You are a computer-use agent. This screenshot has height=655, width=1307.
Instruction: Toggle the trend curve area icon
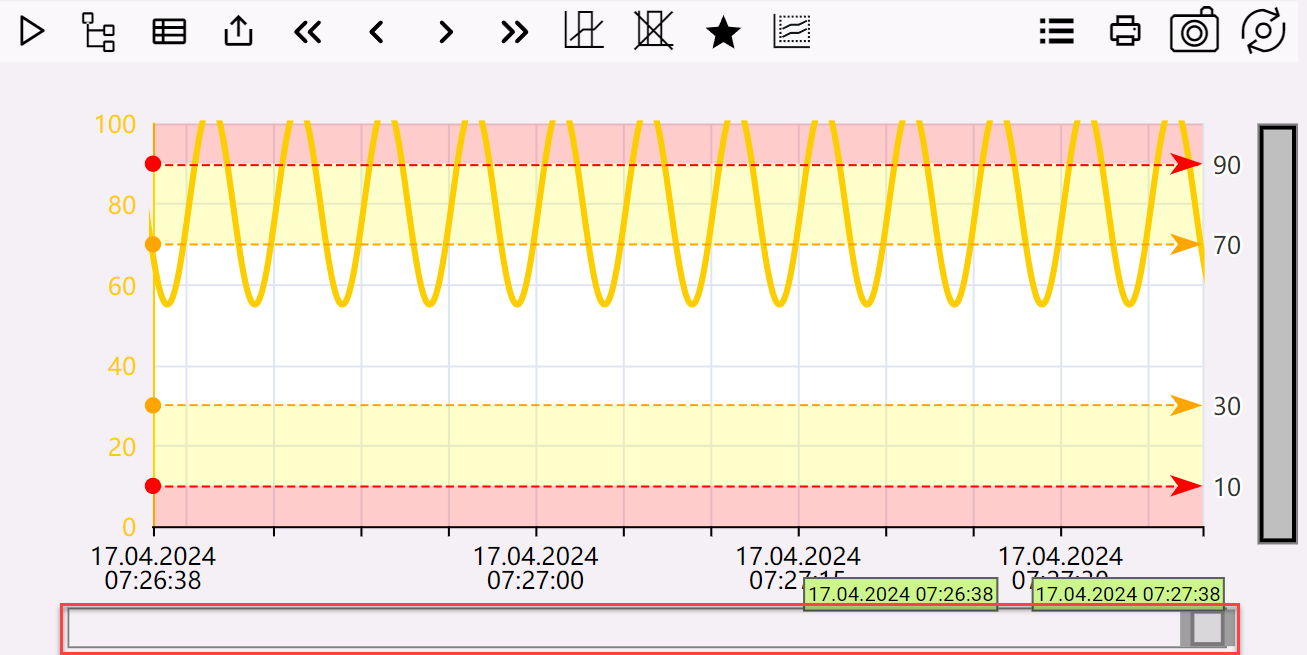click(x=792, y=31)
